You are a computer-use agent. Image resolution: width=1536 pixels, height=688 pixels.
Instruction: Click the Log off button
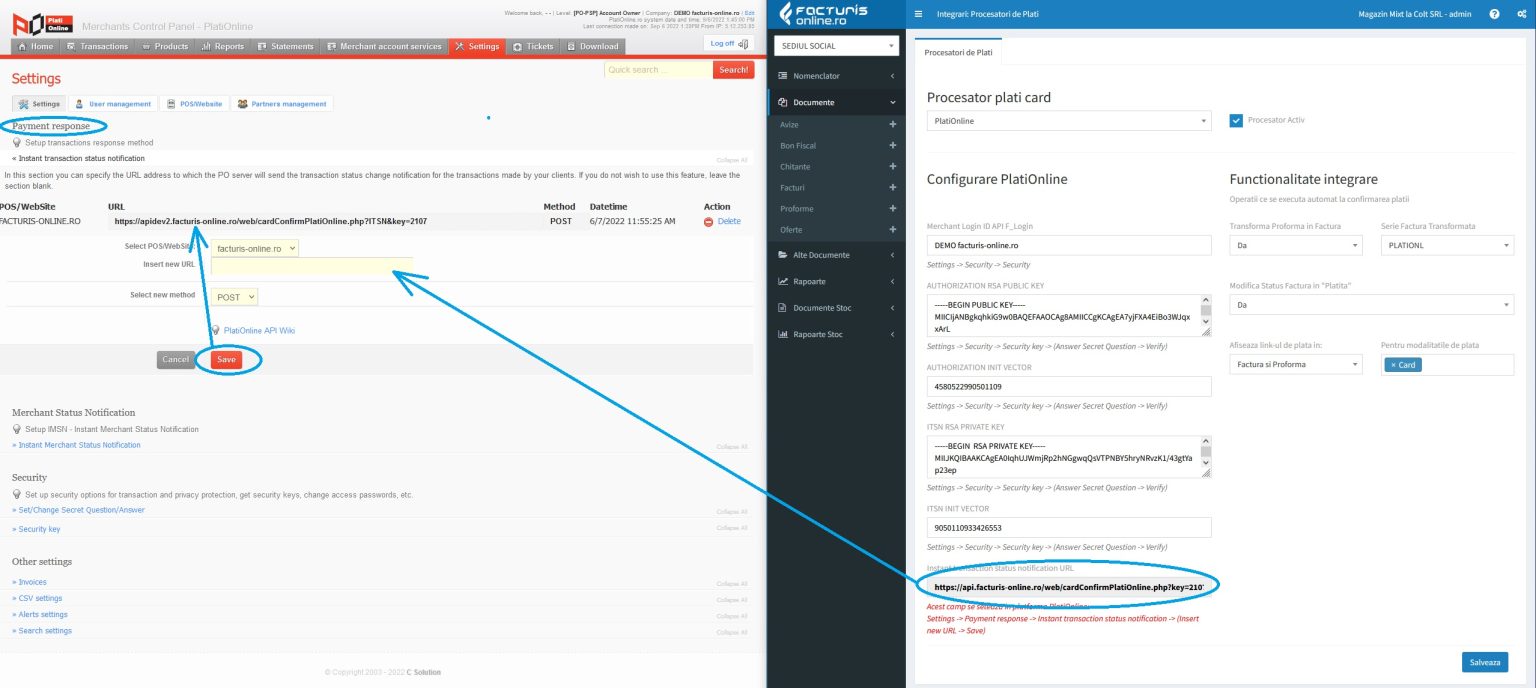pyautogui.click(x=728, y=43)
